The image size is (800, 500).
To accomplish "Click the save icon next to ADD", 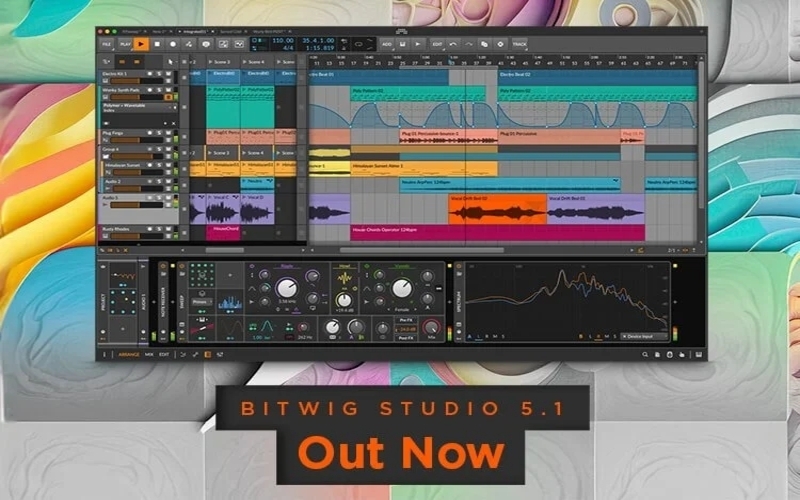I will click(403, 44).
